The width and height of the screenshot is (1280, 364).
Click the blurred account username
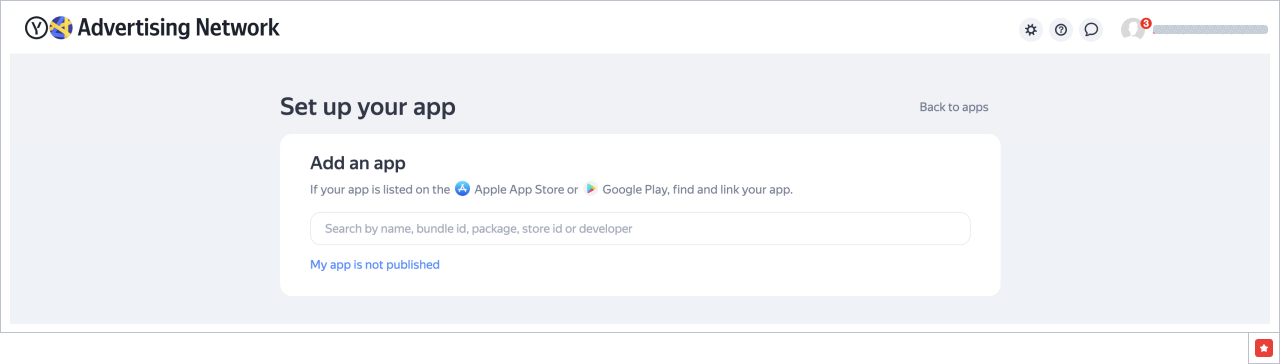pos(1210,30)
